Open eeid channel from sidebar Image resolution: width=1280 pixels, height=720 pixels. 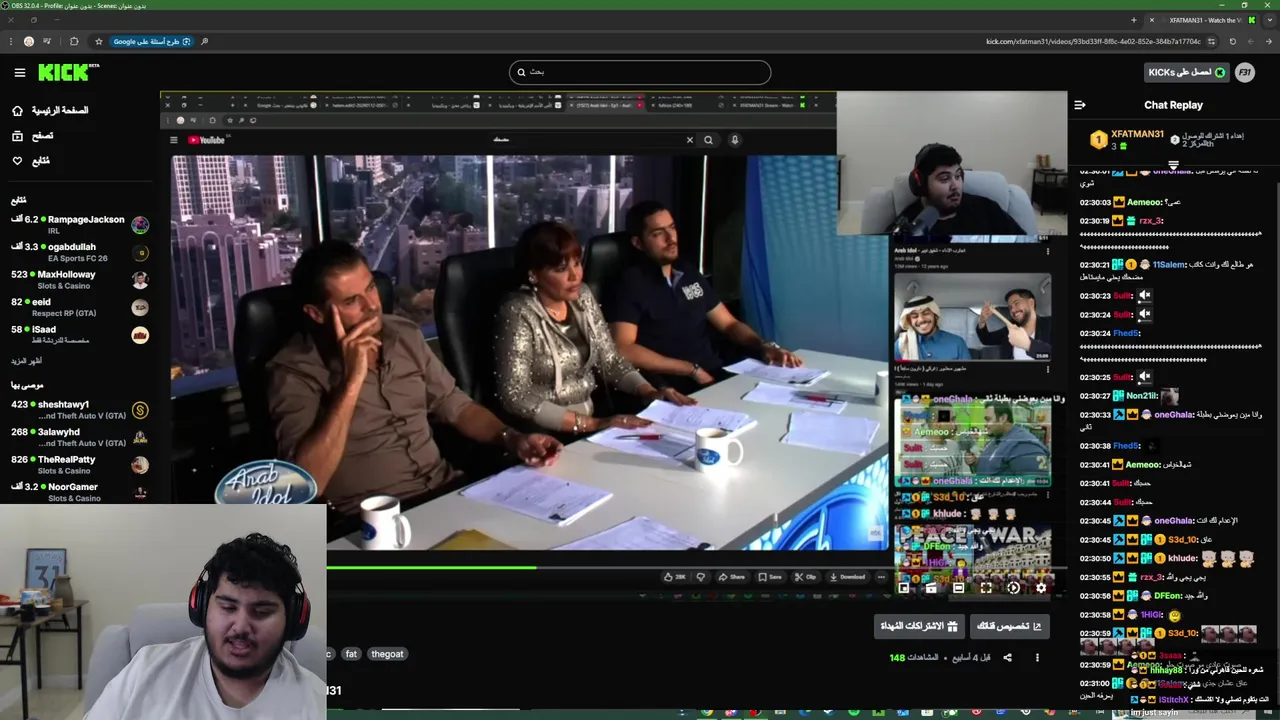[80, 307]
